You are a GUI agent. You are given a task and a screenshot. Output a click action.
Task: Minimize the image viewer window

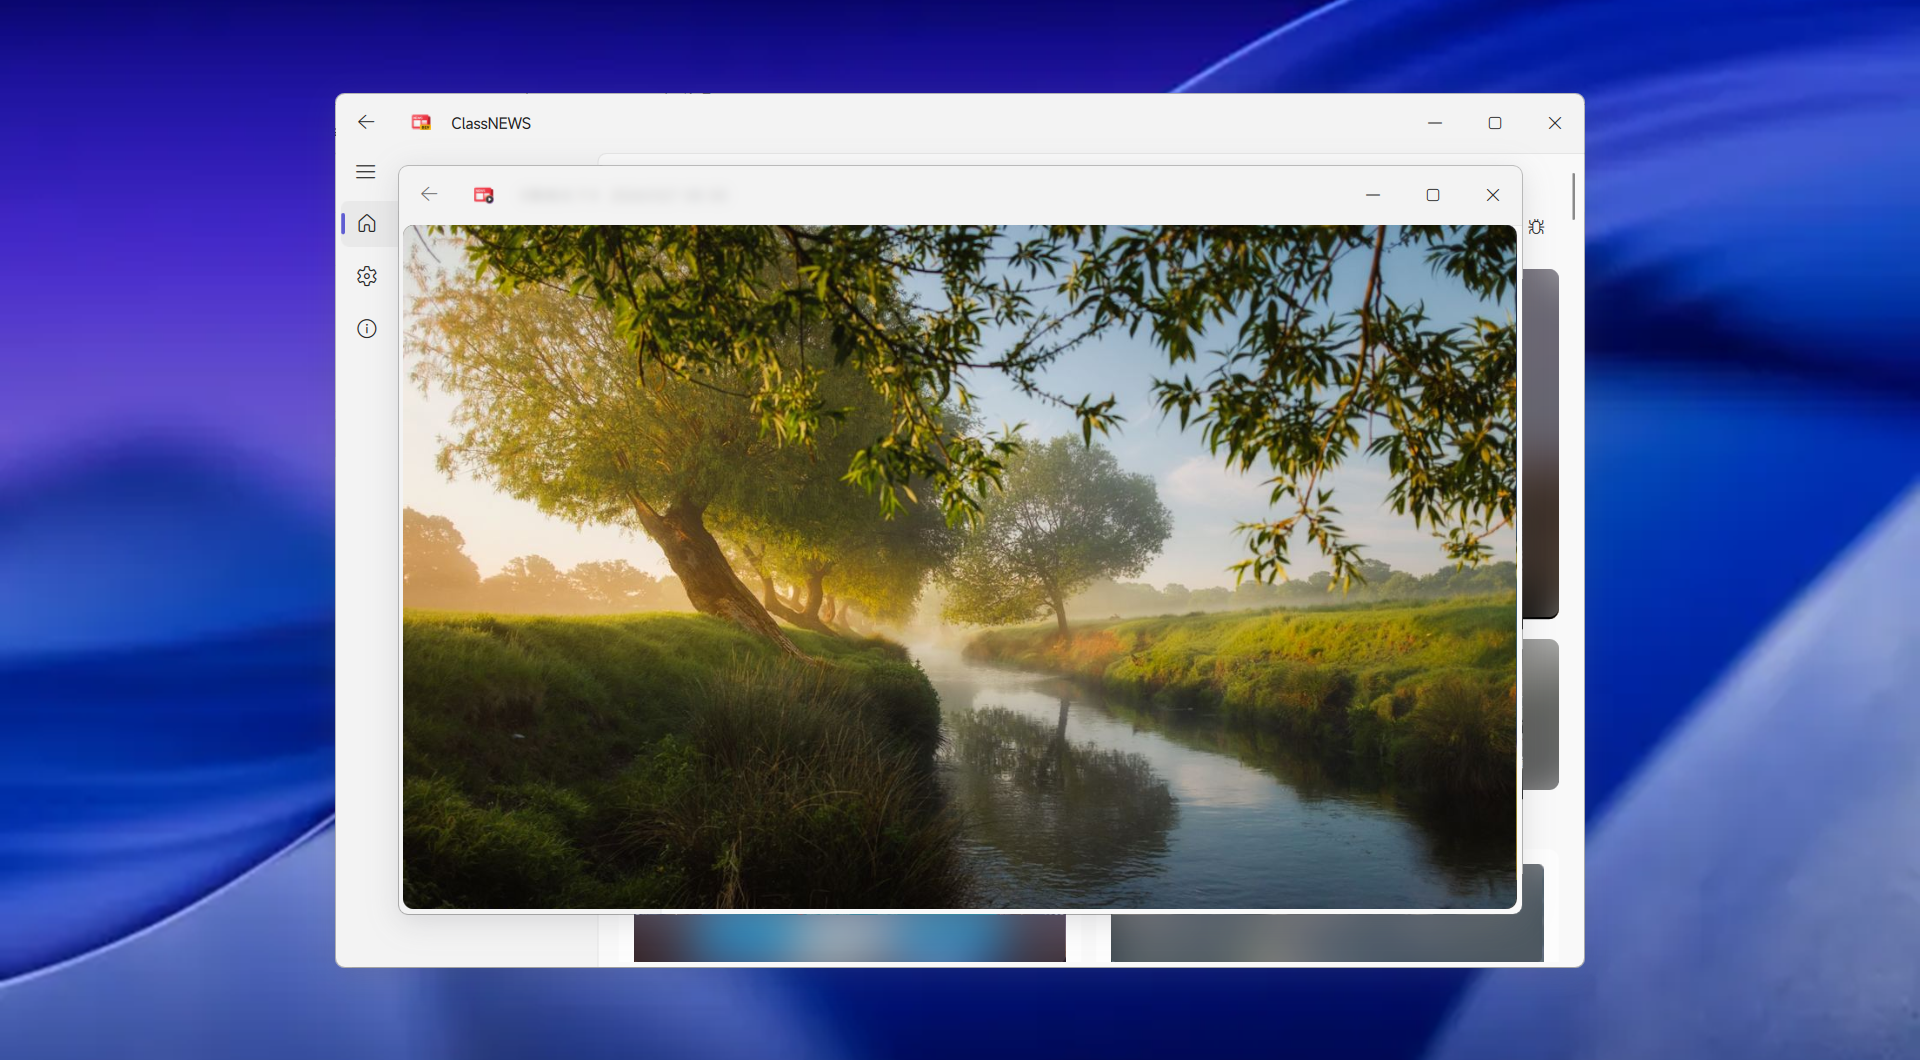[x=1372, y=195]
